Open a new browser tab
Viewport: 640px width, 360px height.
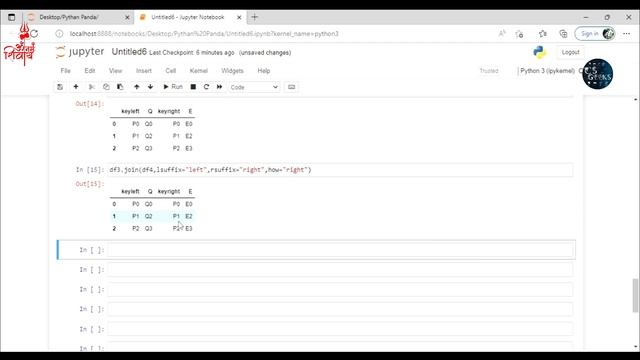click(x=255, y=17)
